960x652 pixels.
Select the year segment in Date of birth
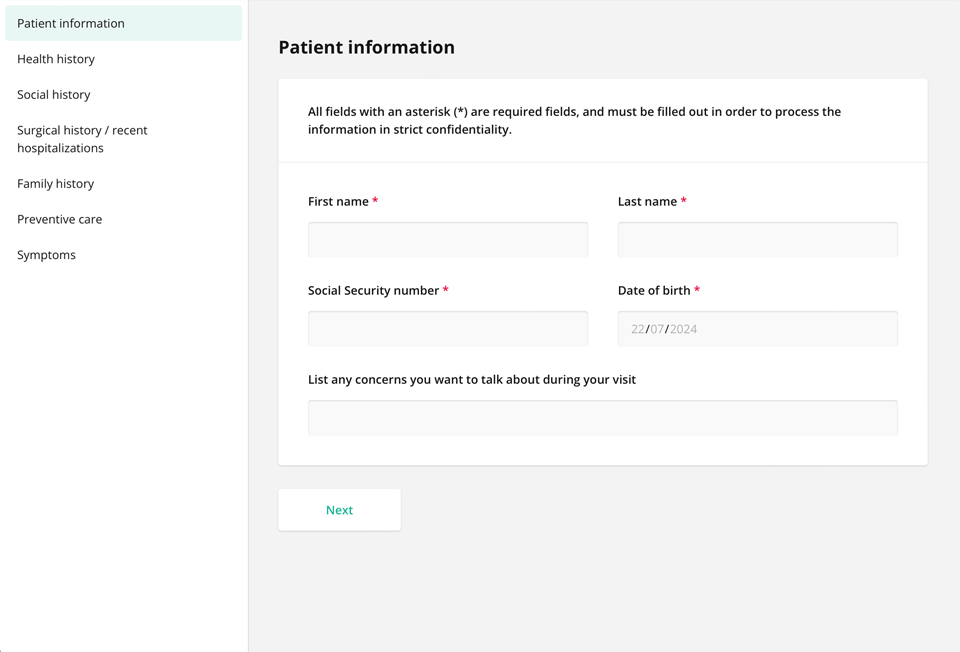click(x=684, y=329)
